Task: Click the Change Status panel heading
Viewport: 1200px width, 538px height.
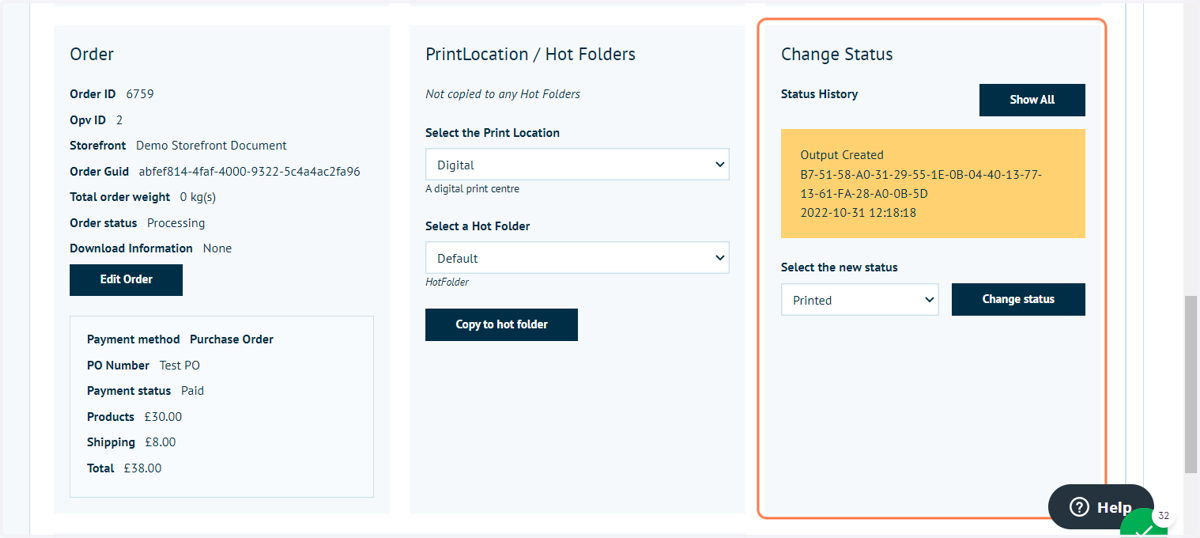Action: [837, 54]
